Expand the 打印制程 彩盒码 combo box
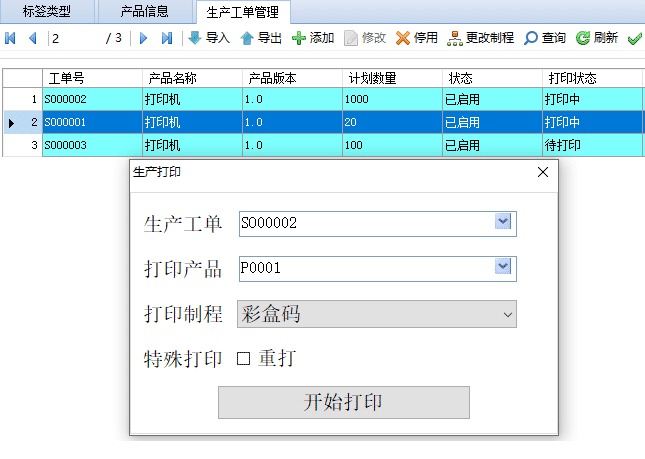The image size is (645, 459). [377, 314]
